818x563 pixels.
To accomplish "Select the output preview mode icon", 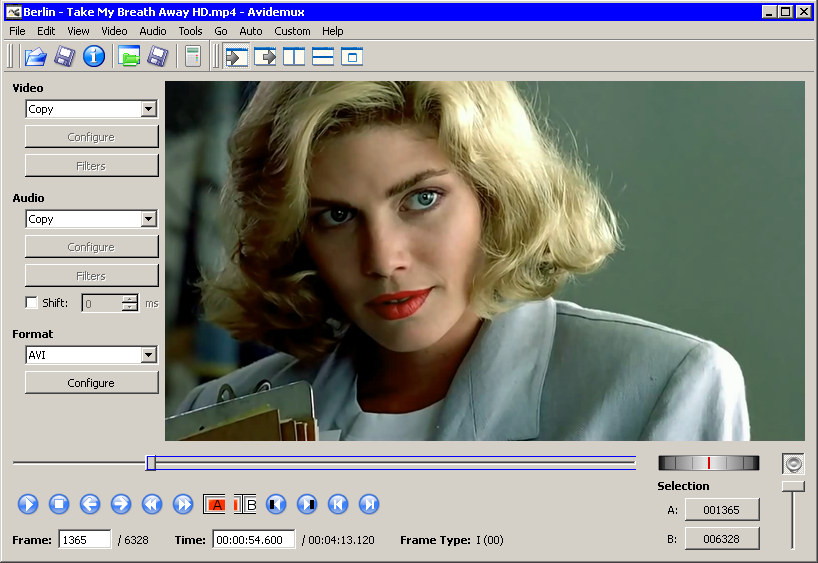I will click(265, 56).
